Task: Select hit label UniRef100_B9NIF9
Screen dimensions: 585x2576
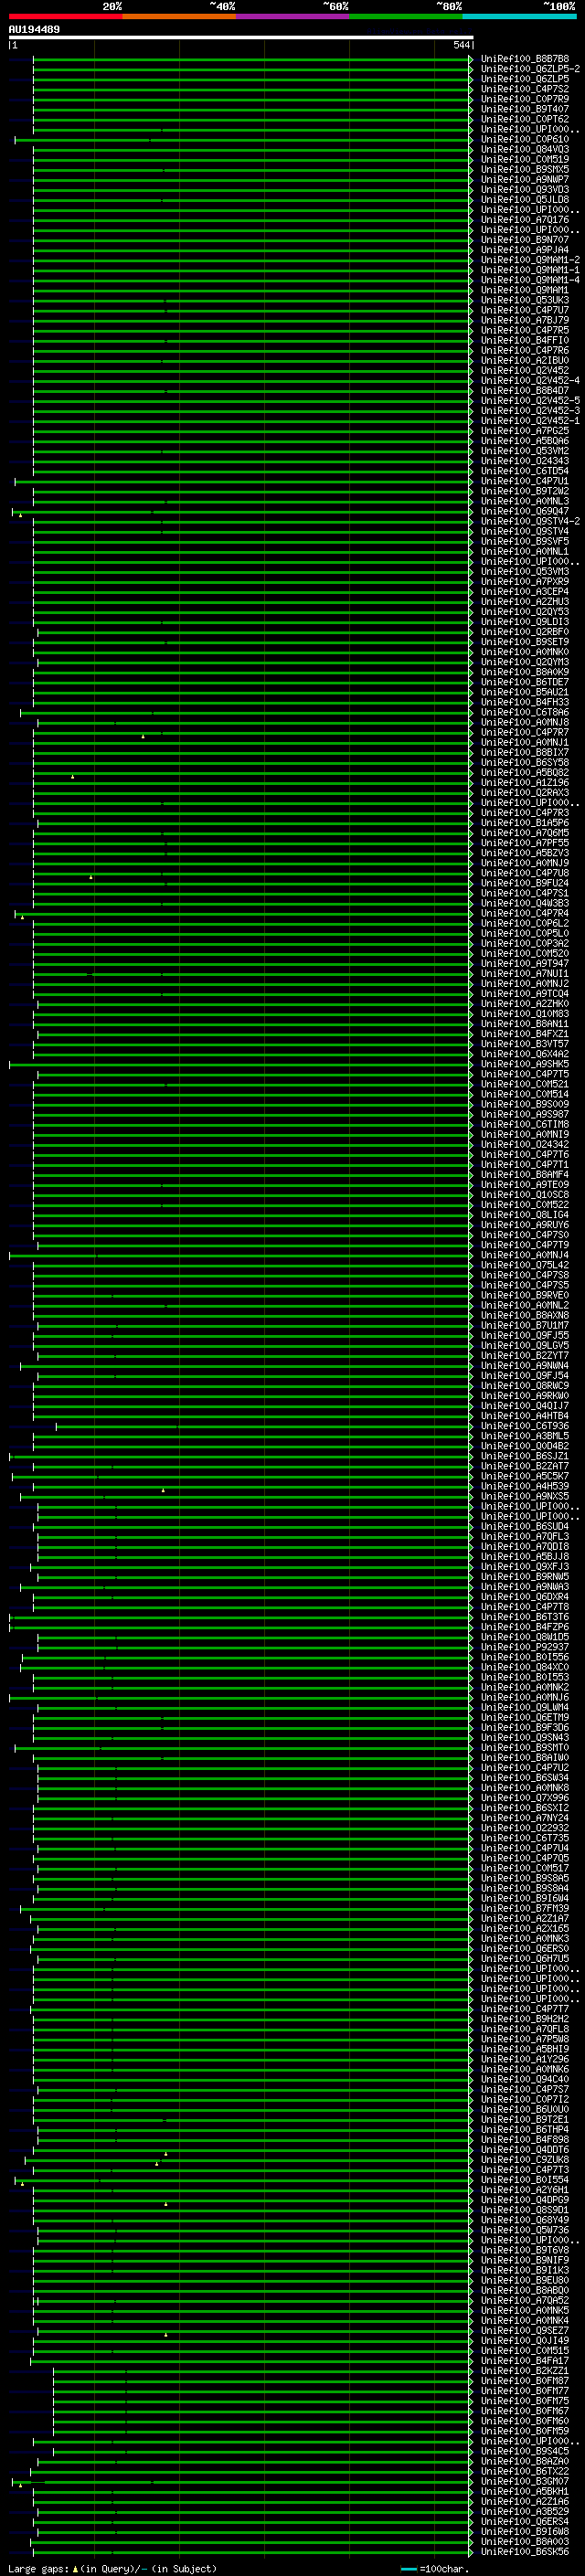Action: click(x=525, y=2260)
